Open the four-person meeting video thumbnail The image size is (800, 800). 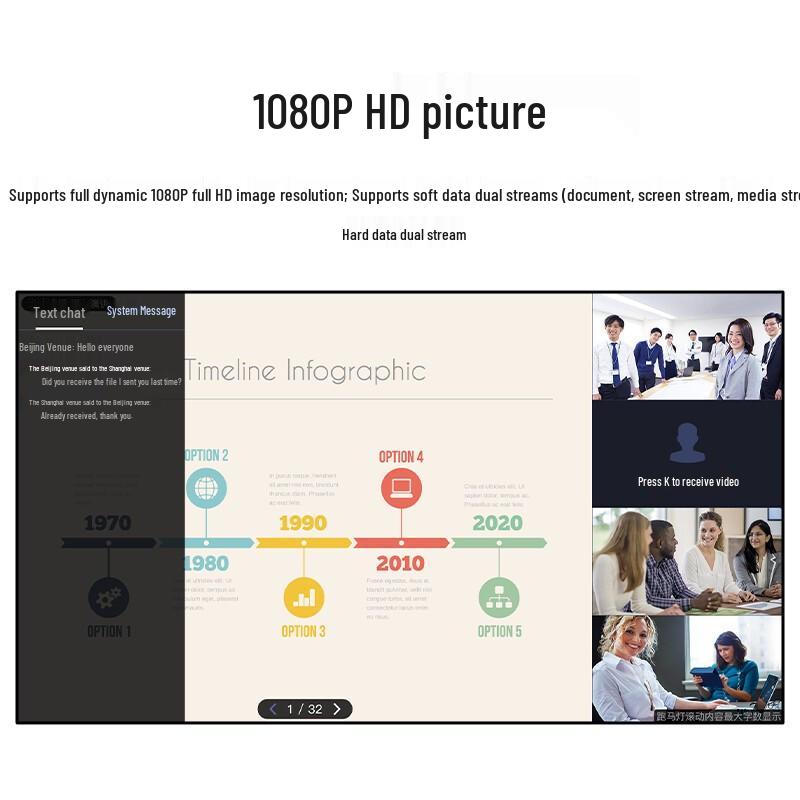pos(687,561)
